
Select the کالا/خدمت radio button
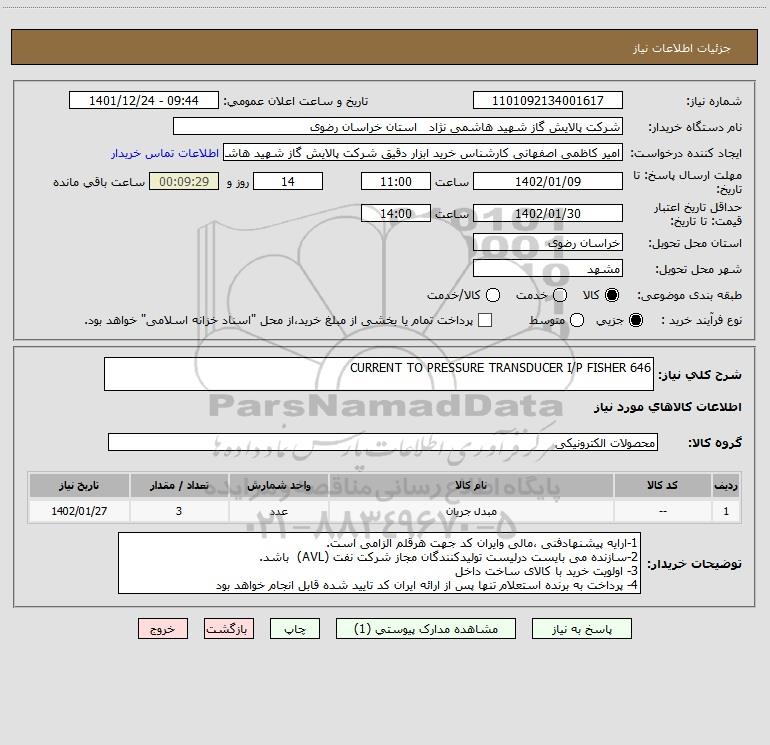coord(493,295)
